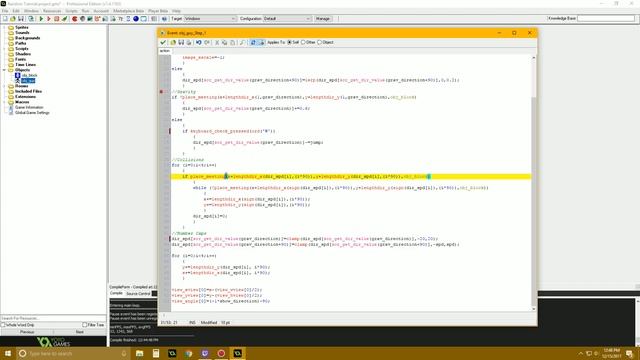Select obj_block in the Objects folder
The height and width of the screenshot is (360, 640).
coord(29,76)
